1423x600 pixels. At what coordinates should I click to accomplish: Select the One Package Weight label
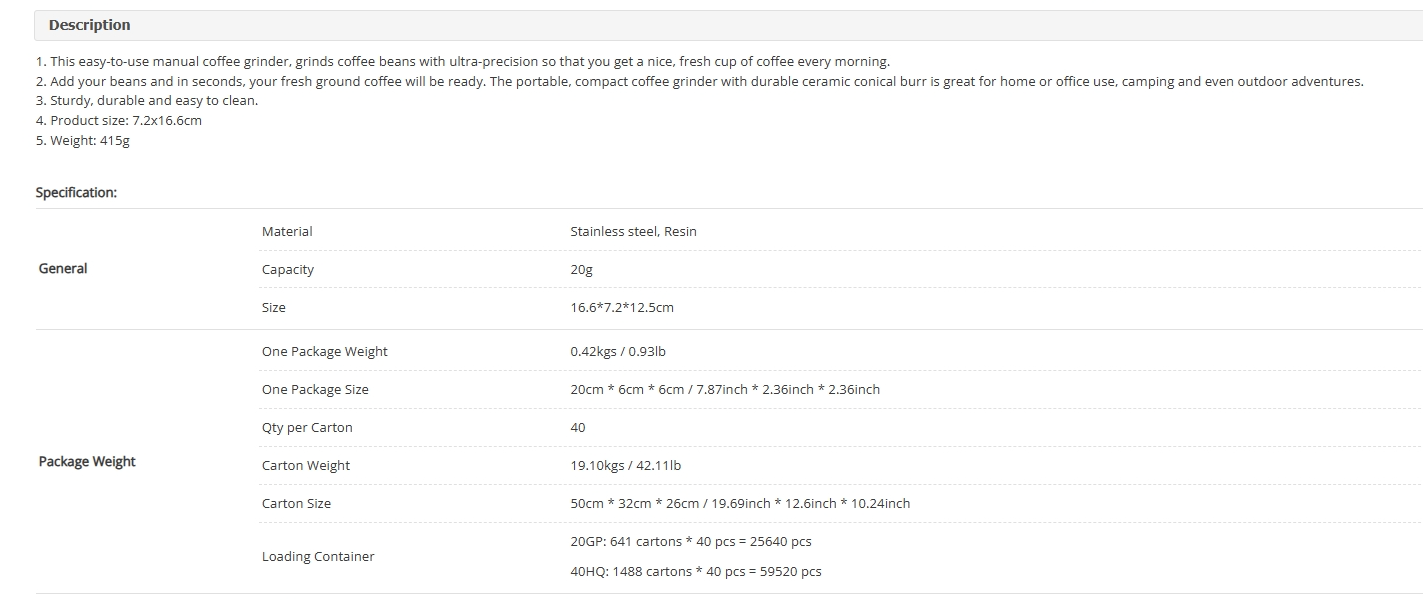pos(325,351)
